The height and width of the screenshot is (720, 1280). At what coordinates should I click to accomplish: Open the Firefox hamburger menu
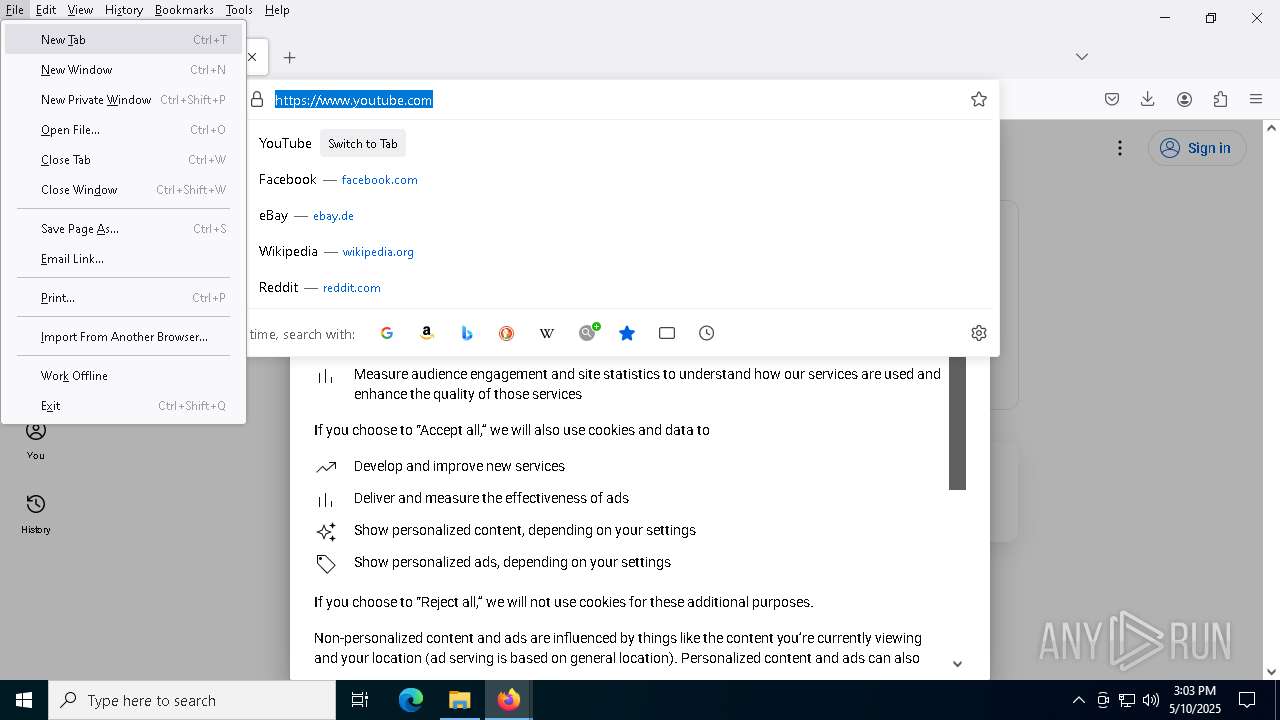[x=1256, y=99]
